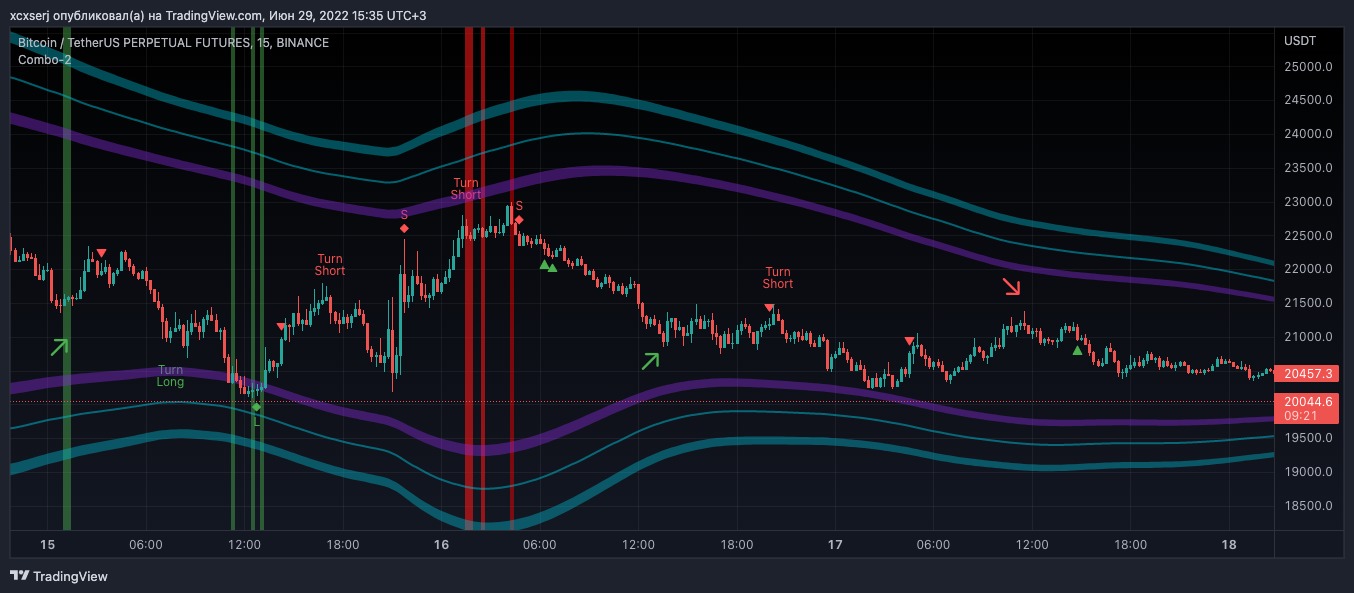
Task: Select the red 20457.3 current price tag
Action: coord(1308,374)
